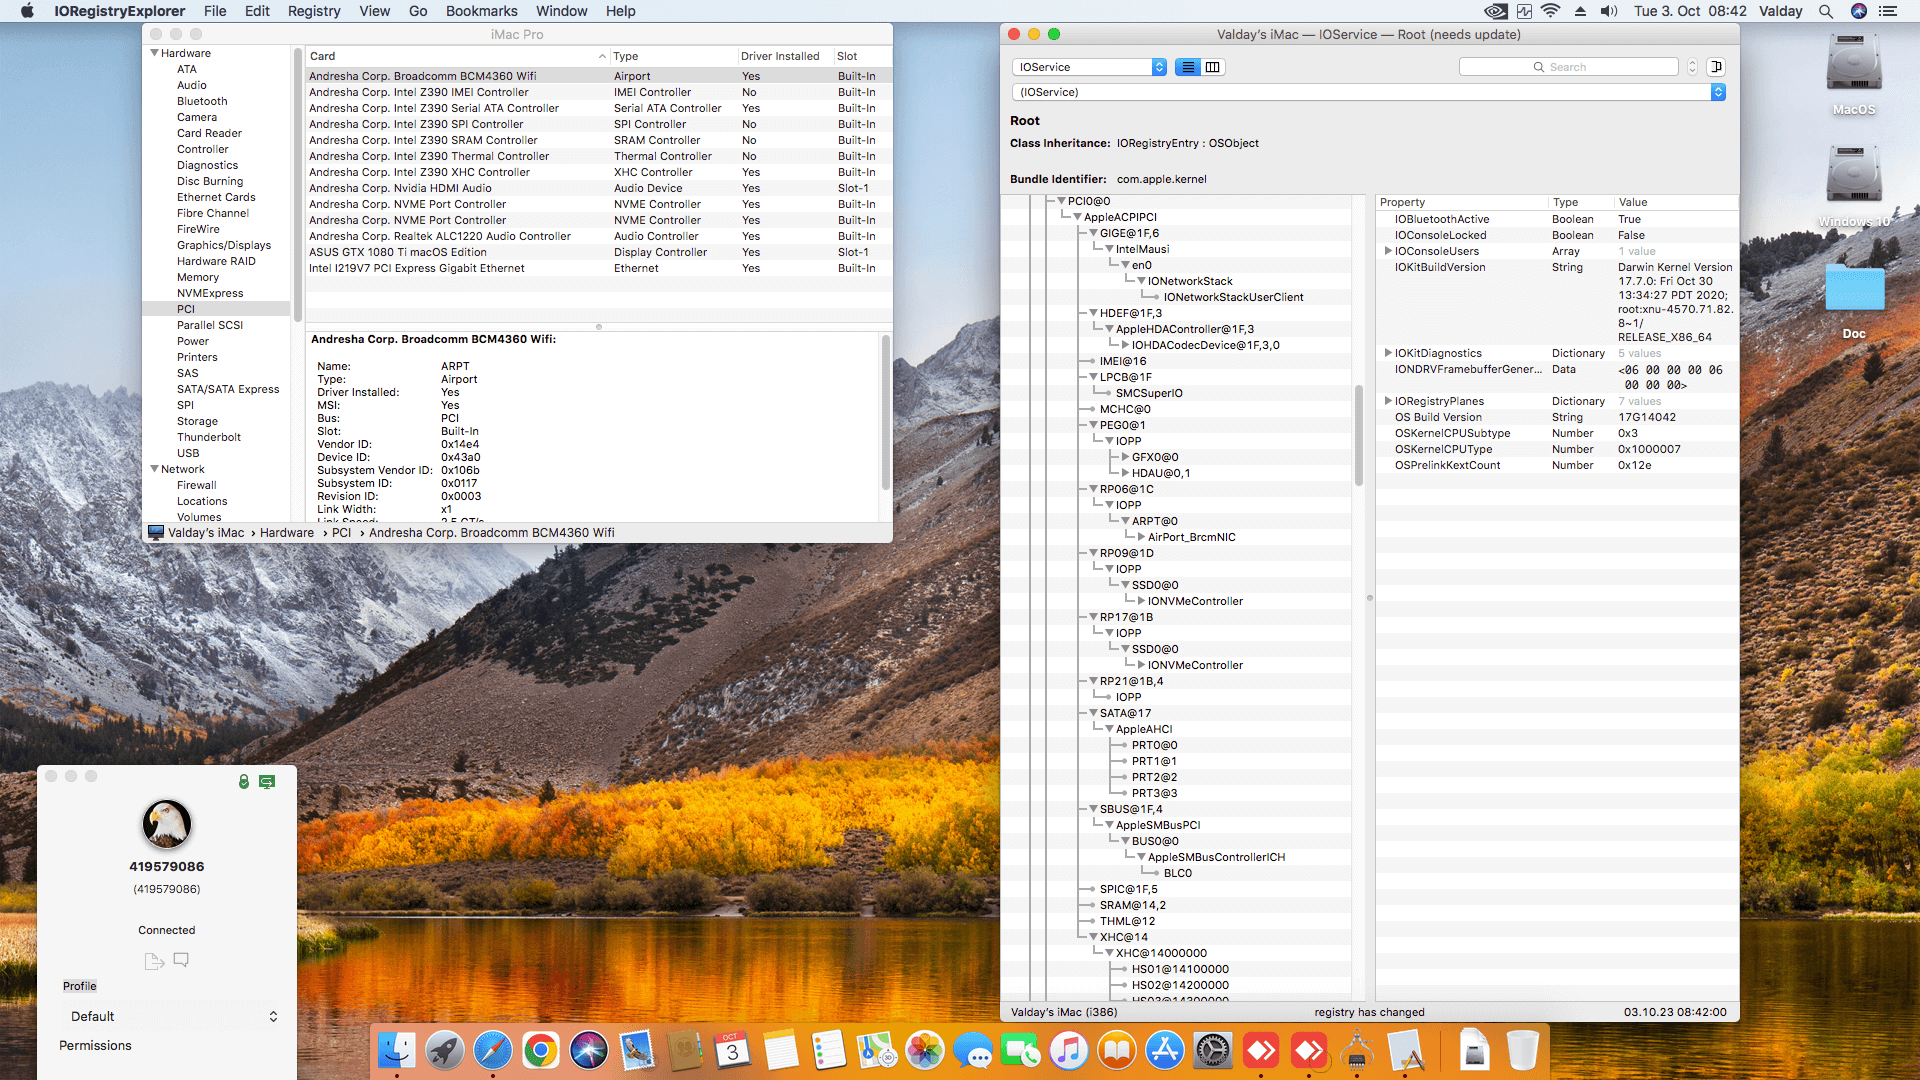The width and height of the screenshot is (1920, 1080).
Task: Select Firewall under Network in sidebar
Action: (x=196, y=485)
